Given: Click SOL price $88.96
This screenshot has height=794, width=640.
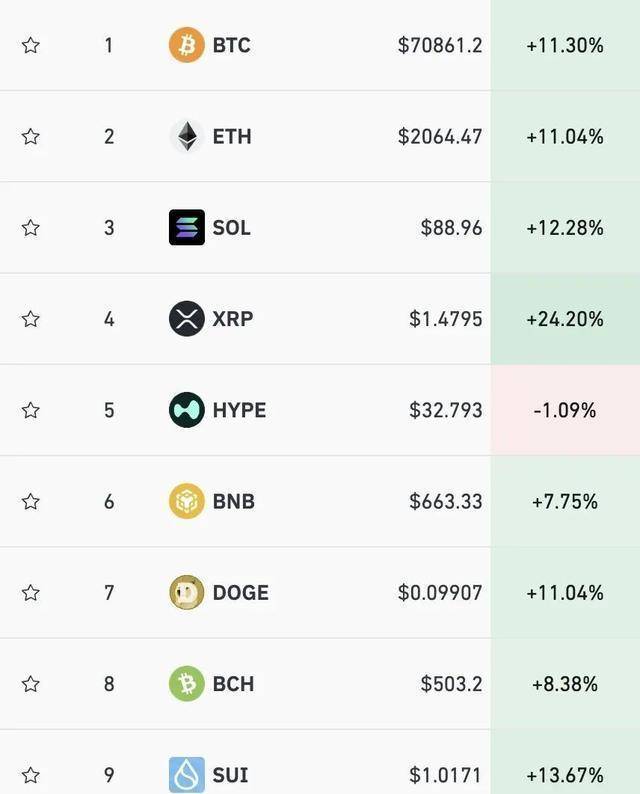Looking at the screenshot, I should [451, 228].
